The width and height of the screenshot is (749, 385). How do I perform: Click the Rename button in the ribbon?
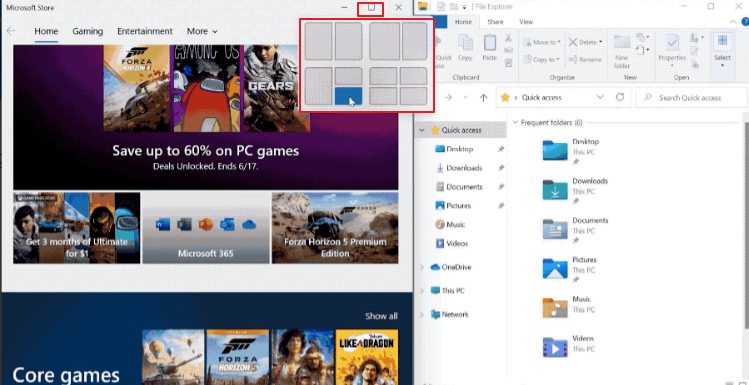585,60
